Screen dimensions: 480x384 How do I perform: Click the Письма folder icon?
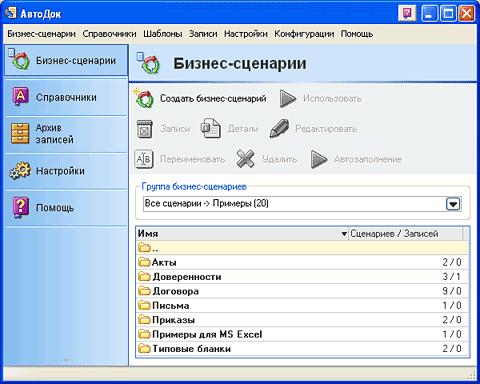tap(144, 305)
